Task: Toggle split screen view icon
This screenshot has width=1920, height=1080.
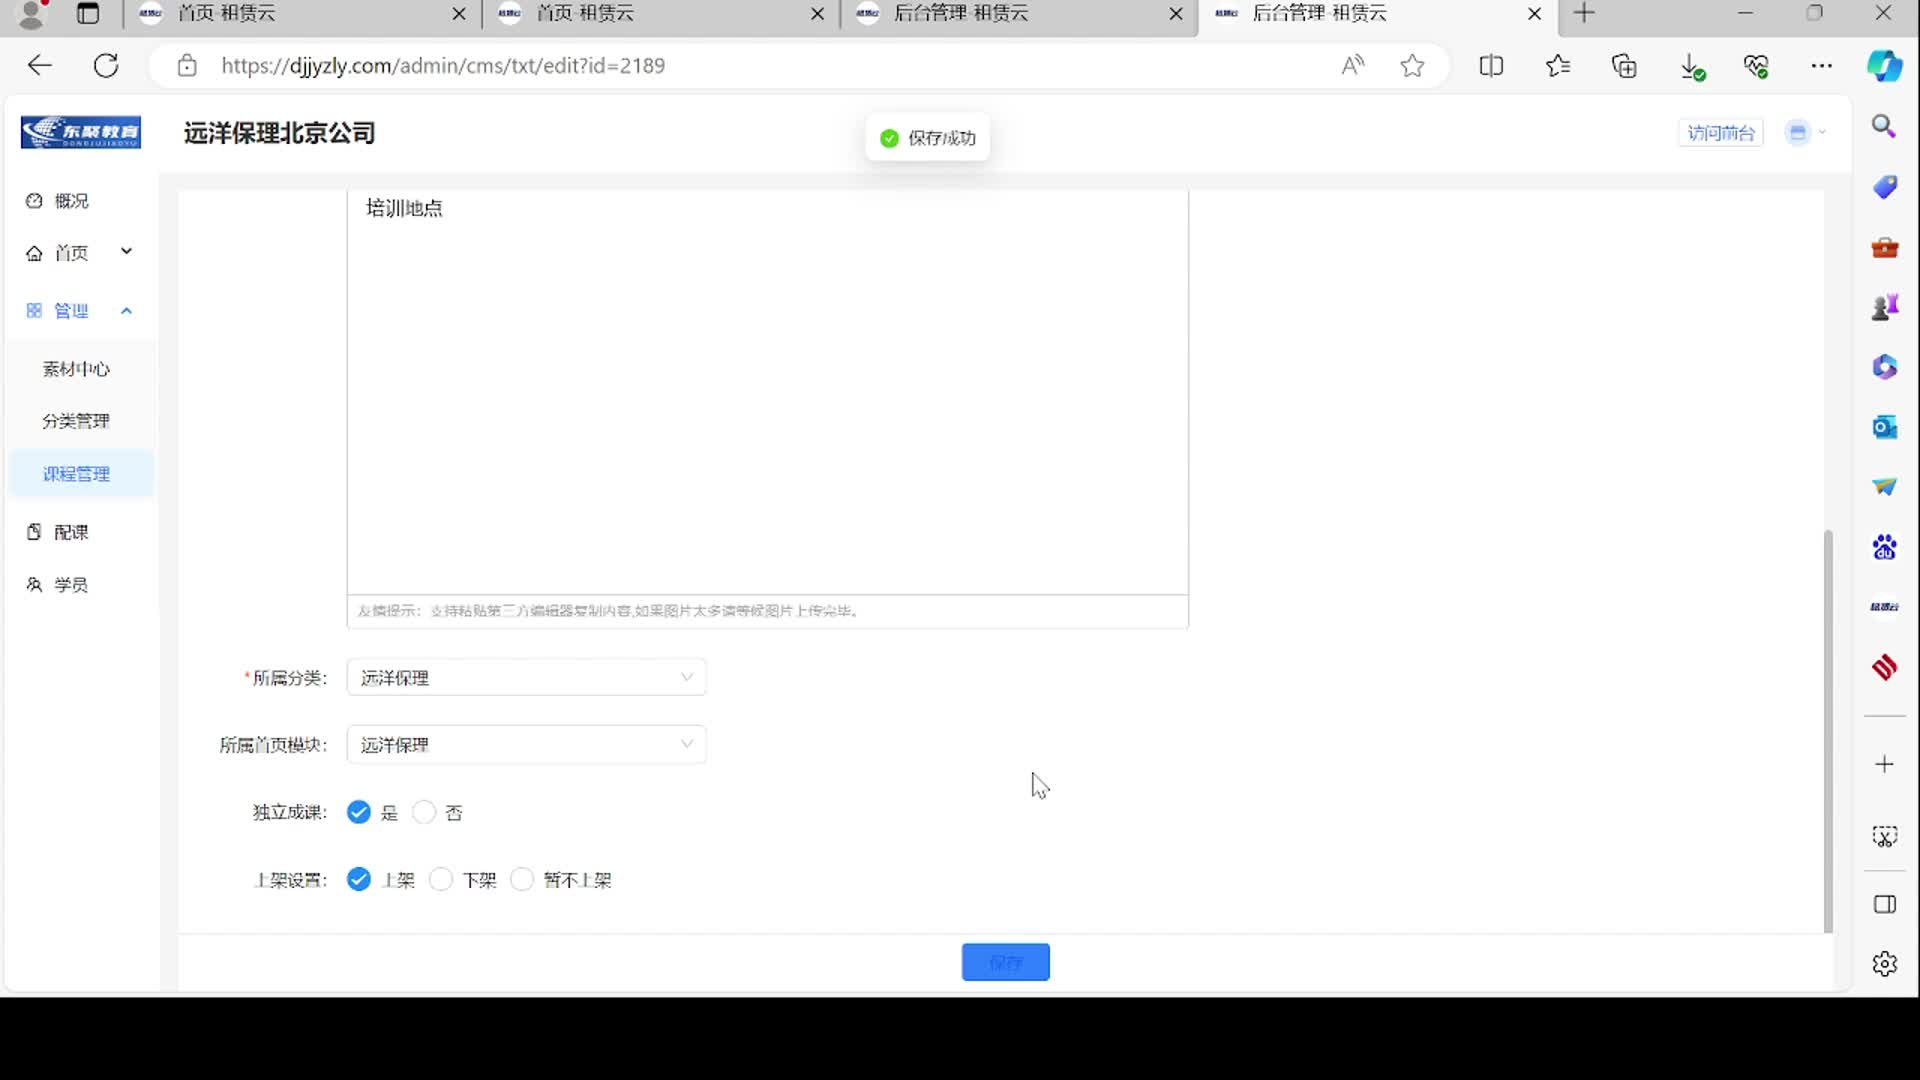Action: tap(1491, 66)
